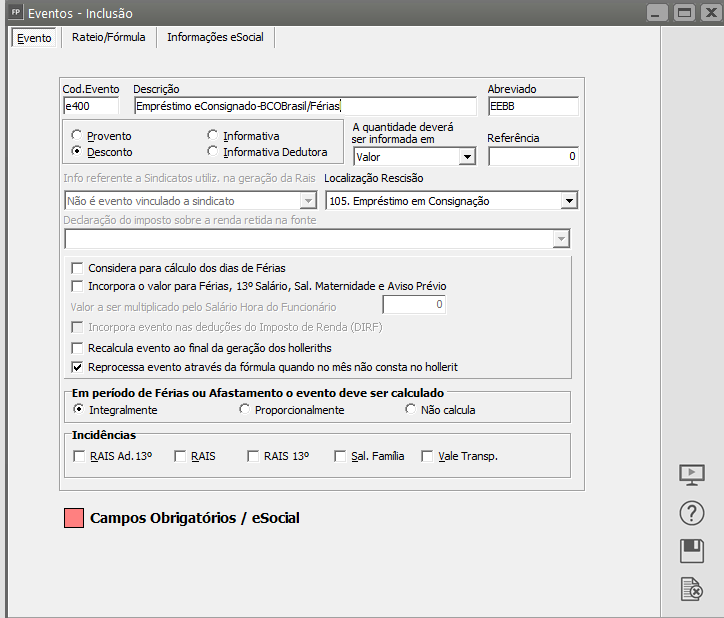Select Proporcionalmente calculation option
Screen dimensions: 724x618
click(x=245, y=410)
